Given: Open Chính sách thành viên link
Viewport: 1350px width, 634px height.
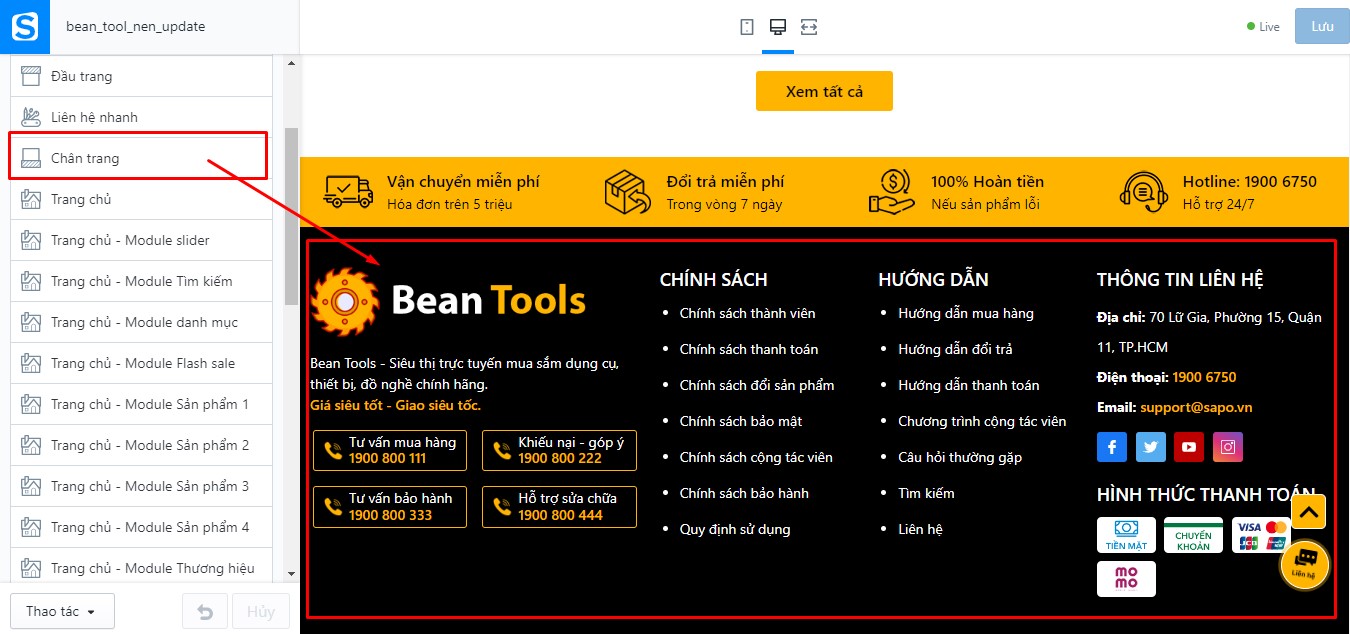Looking at the screenshot, I should click(x=747, y=313).
